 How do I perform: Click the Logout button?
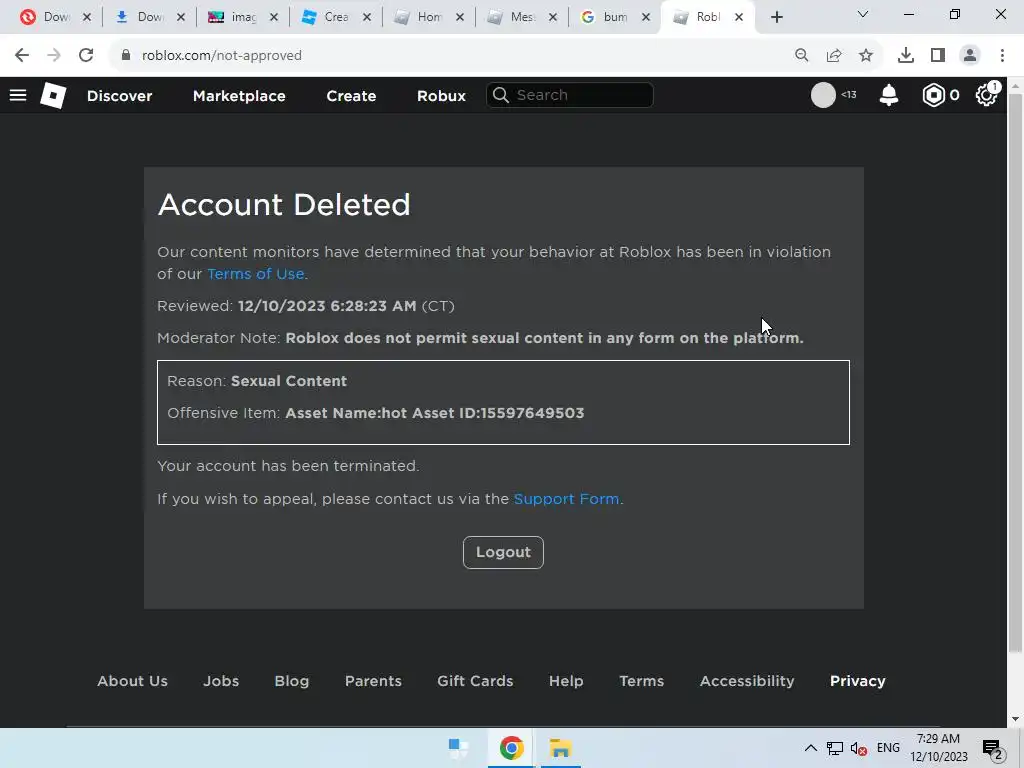point(503,552)
